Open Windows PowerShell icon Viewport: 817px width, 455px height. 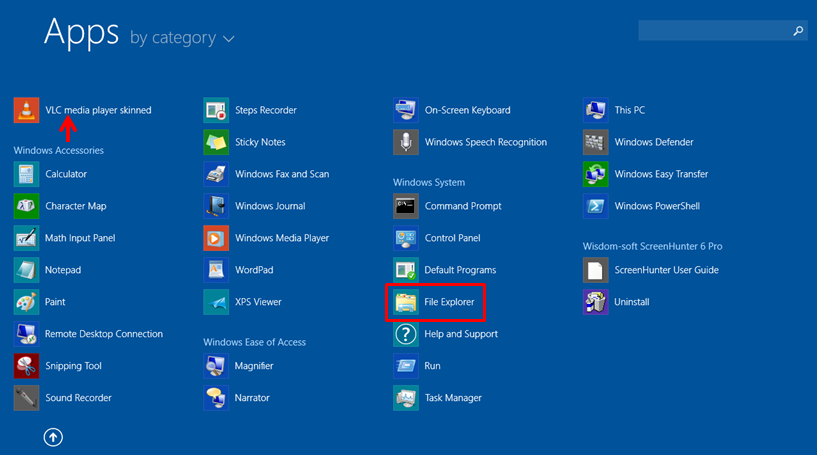coord(596,206)
